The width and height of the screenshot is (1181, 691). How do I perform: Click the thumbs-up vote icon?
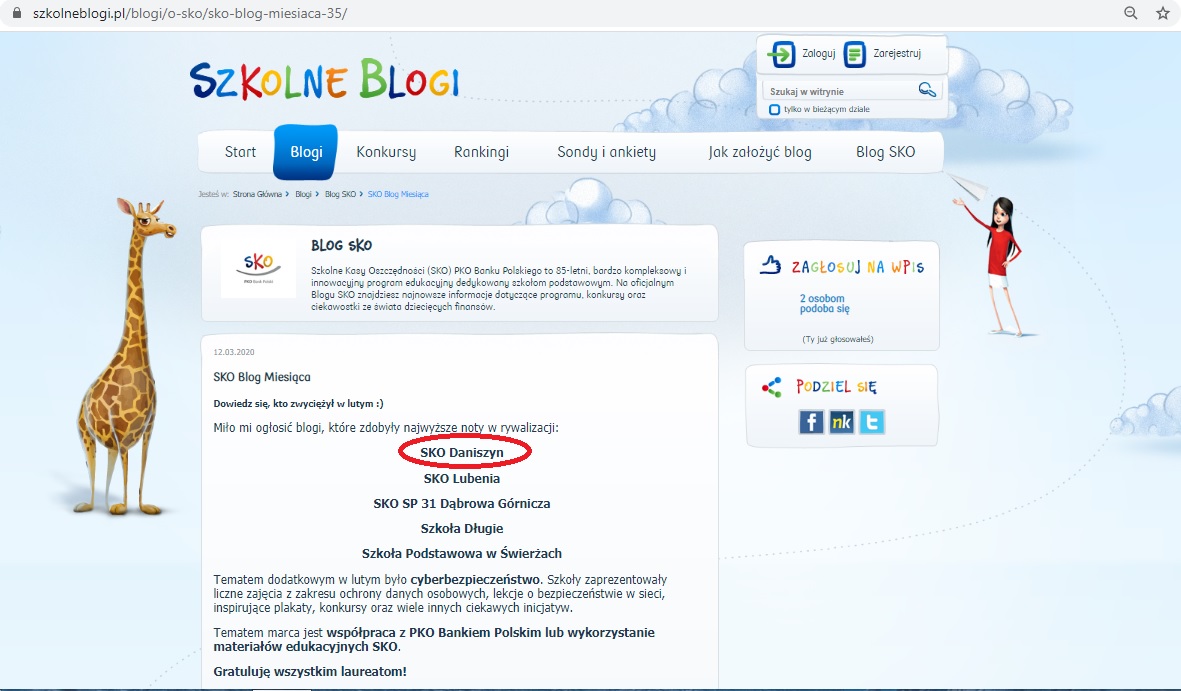pos(770,264)
